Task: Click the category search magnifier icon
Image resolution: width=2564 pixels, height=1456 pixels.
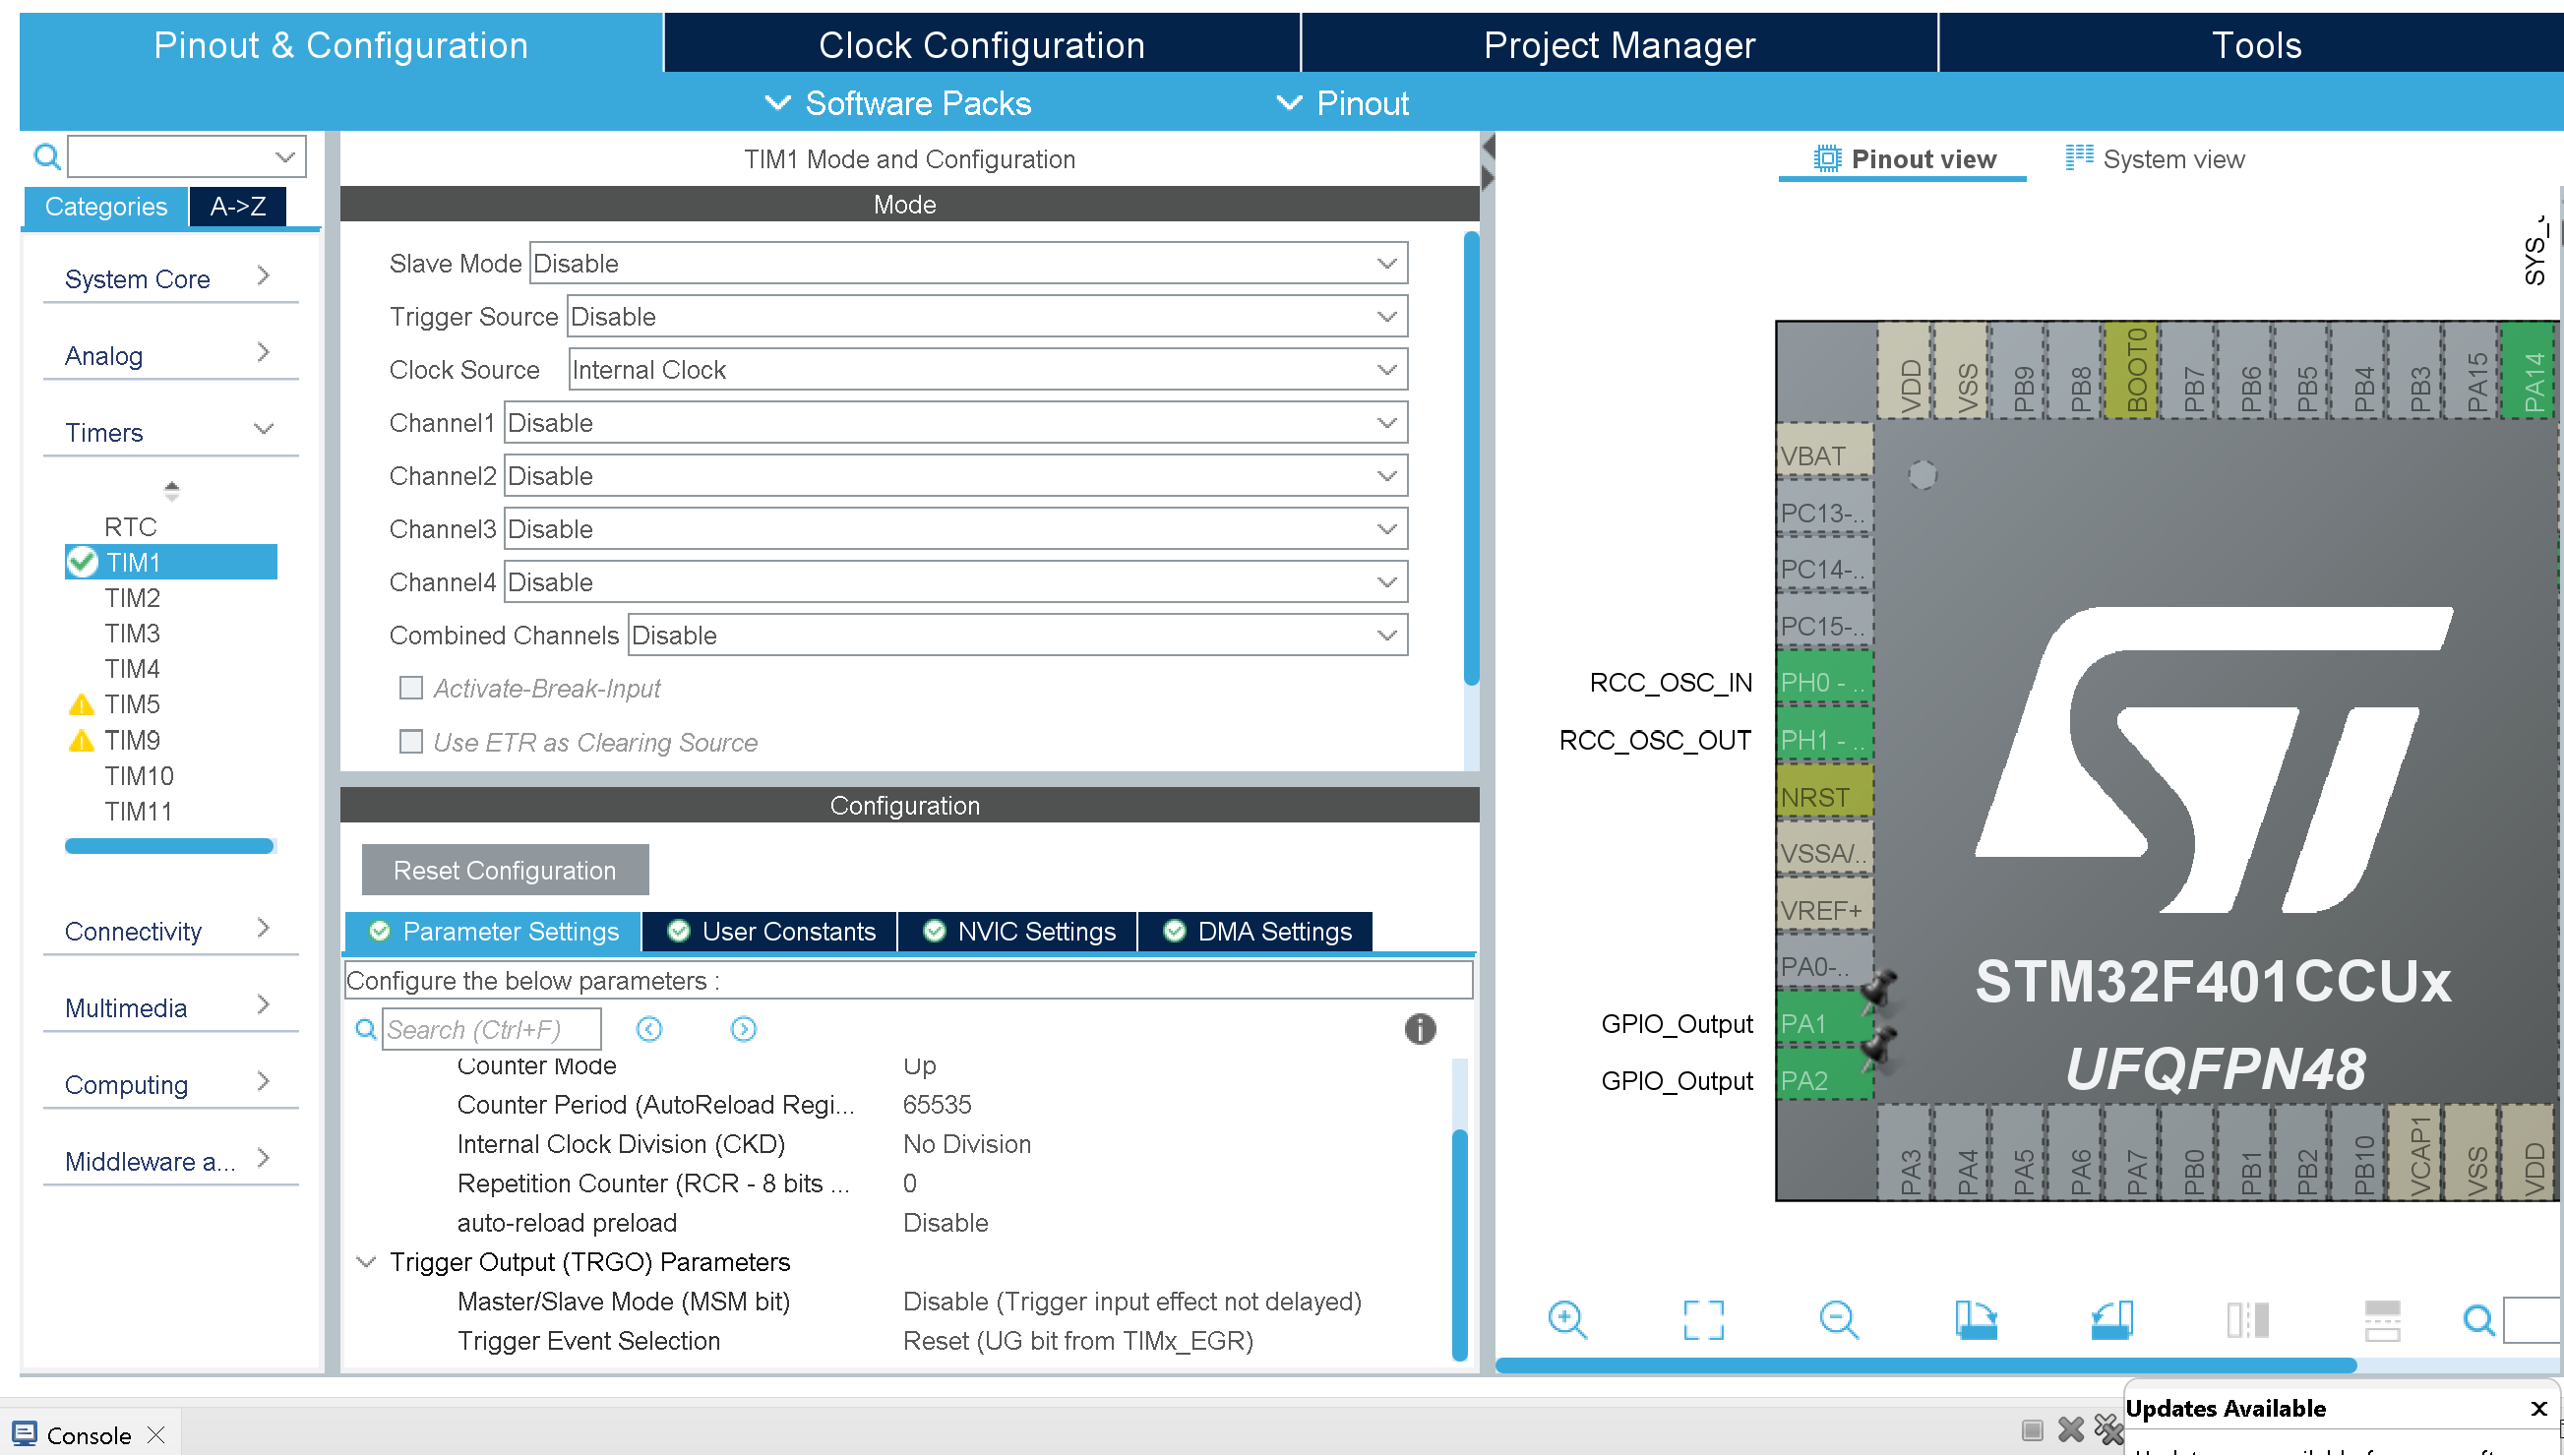Action: 46,157
